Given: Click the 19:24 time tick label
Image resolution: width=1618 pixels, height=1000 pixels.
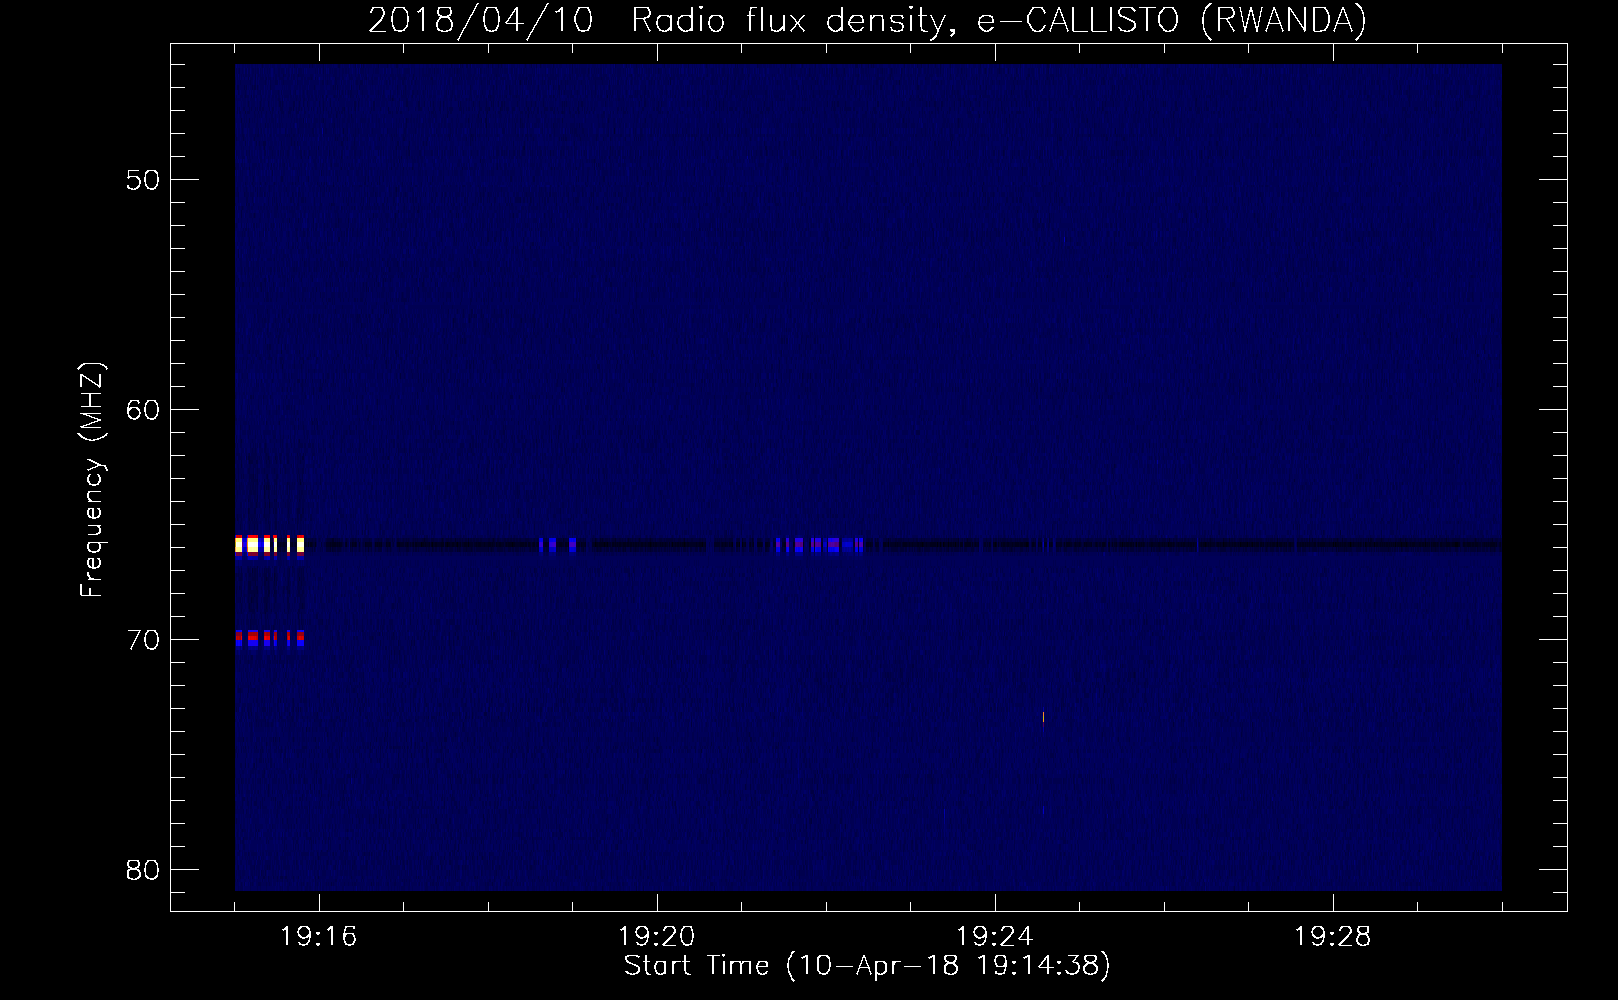Looking at the screenshot, I should pos(994,937).
